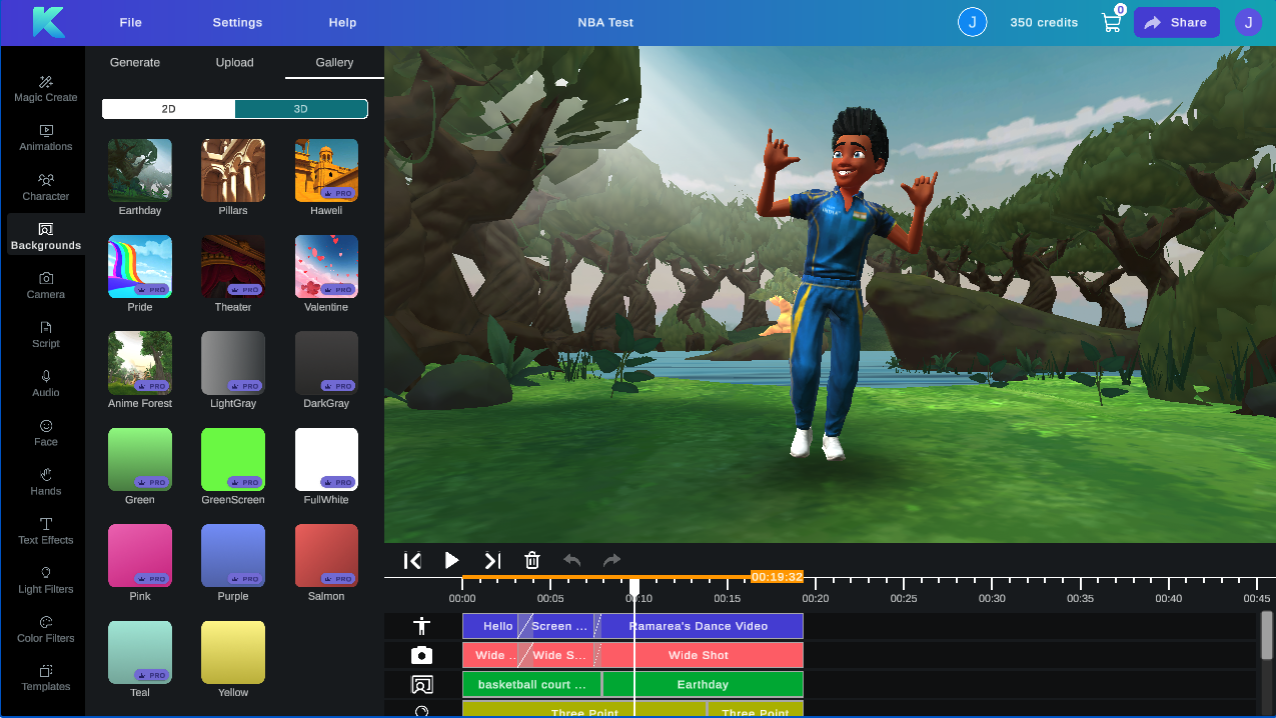Select the Animations tool in the sidebar
The width and height of the screenshot is (1276, 718).
[45, 137]
